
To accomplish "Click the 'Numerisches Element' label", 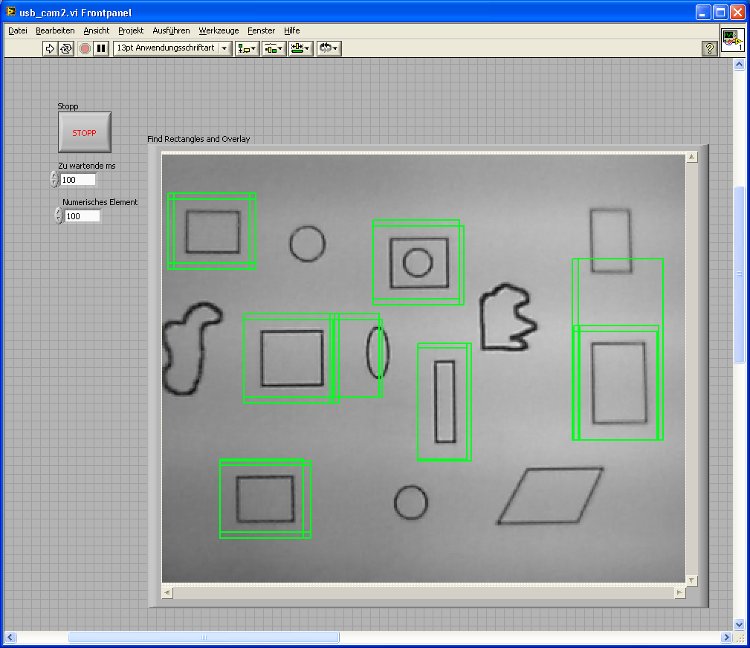I will 100,202.
